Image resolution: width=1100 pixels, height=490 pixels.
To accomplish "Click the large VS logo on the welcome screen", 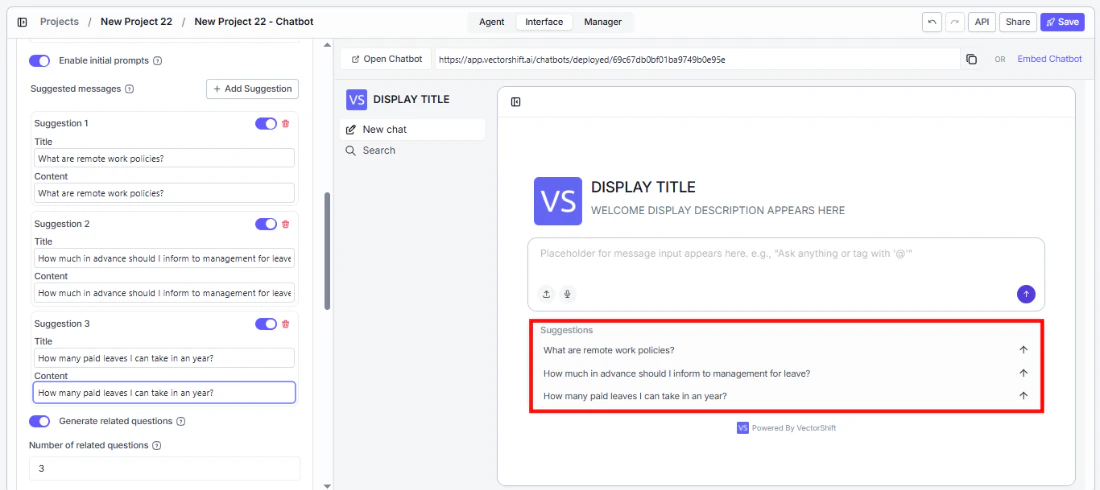I will pos(558,201).
